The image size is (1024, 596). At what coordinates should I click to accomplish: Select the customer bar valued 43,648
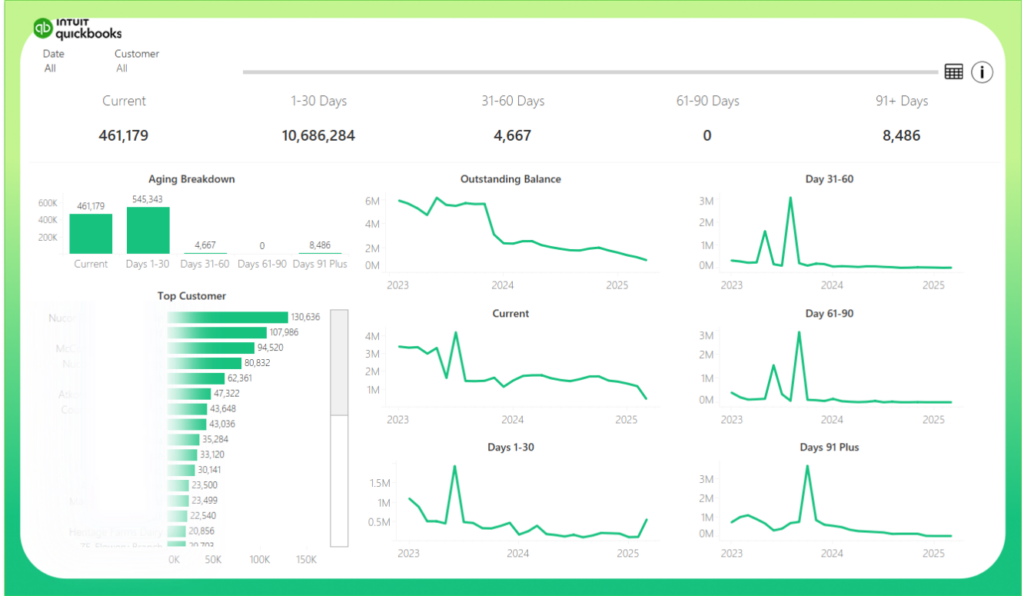187,409
